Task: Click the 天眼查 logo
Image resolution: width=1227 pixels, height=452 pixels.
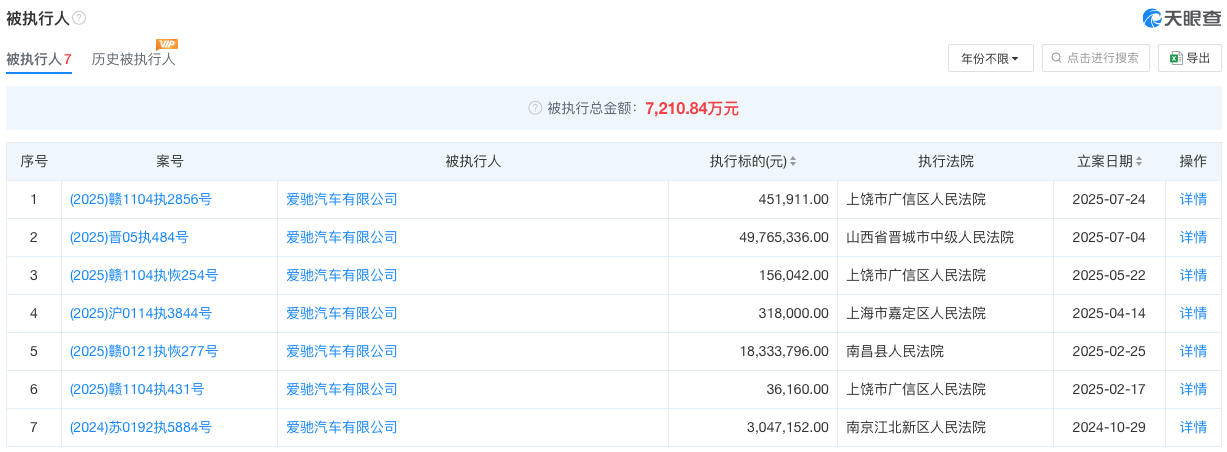Action: coord(1182,18)
